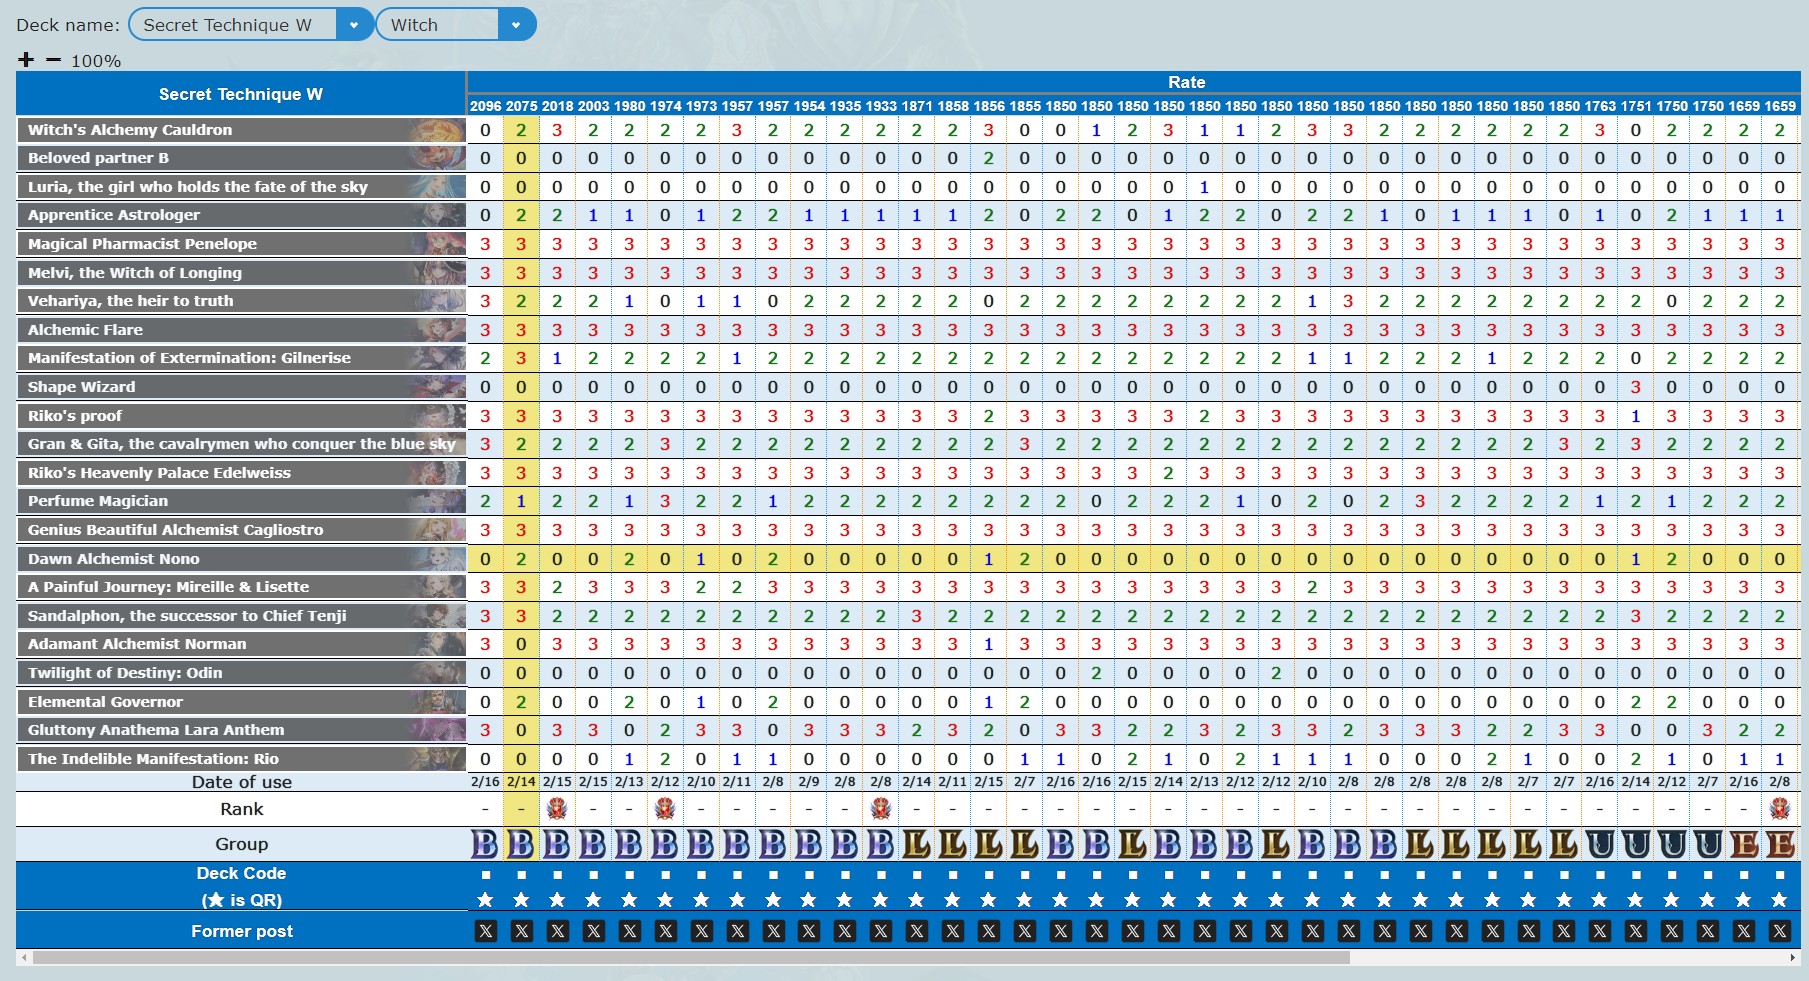The image size is (1809, 981).
Task: Click card row Adamant Alchemist Norman
Action: point(241,644)
